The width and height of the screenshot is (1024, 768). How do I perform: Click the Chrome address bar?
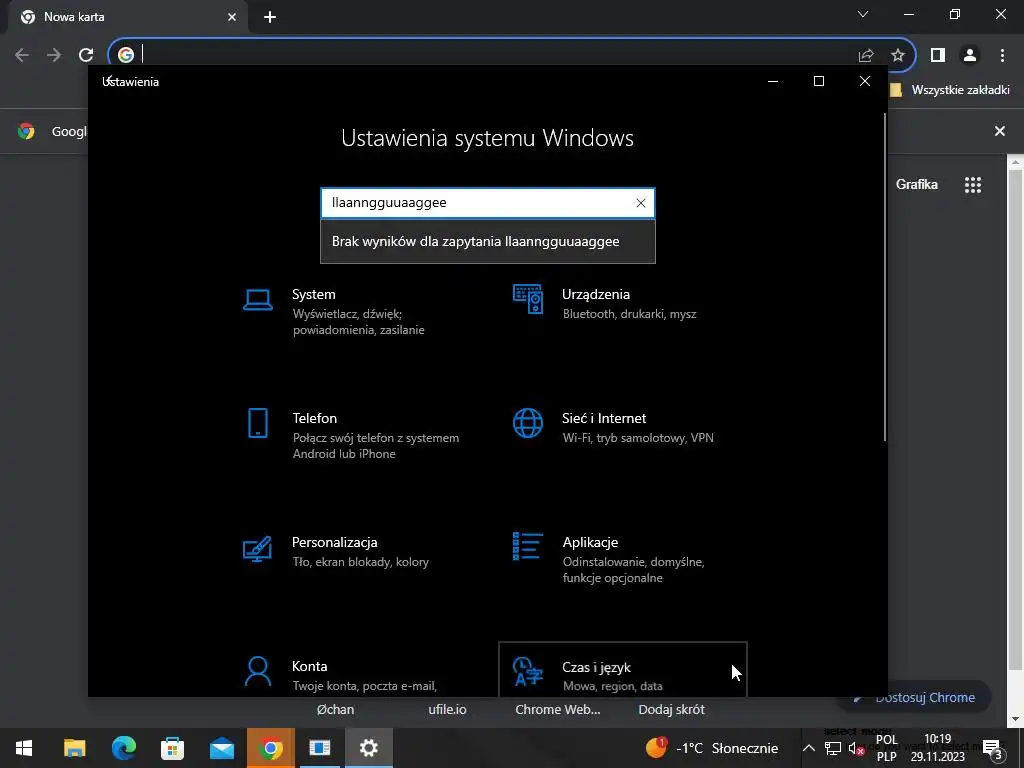496,55
